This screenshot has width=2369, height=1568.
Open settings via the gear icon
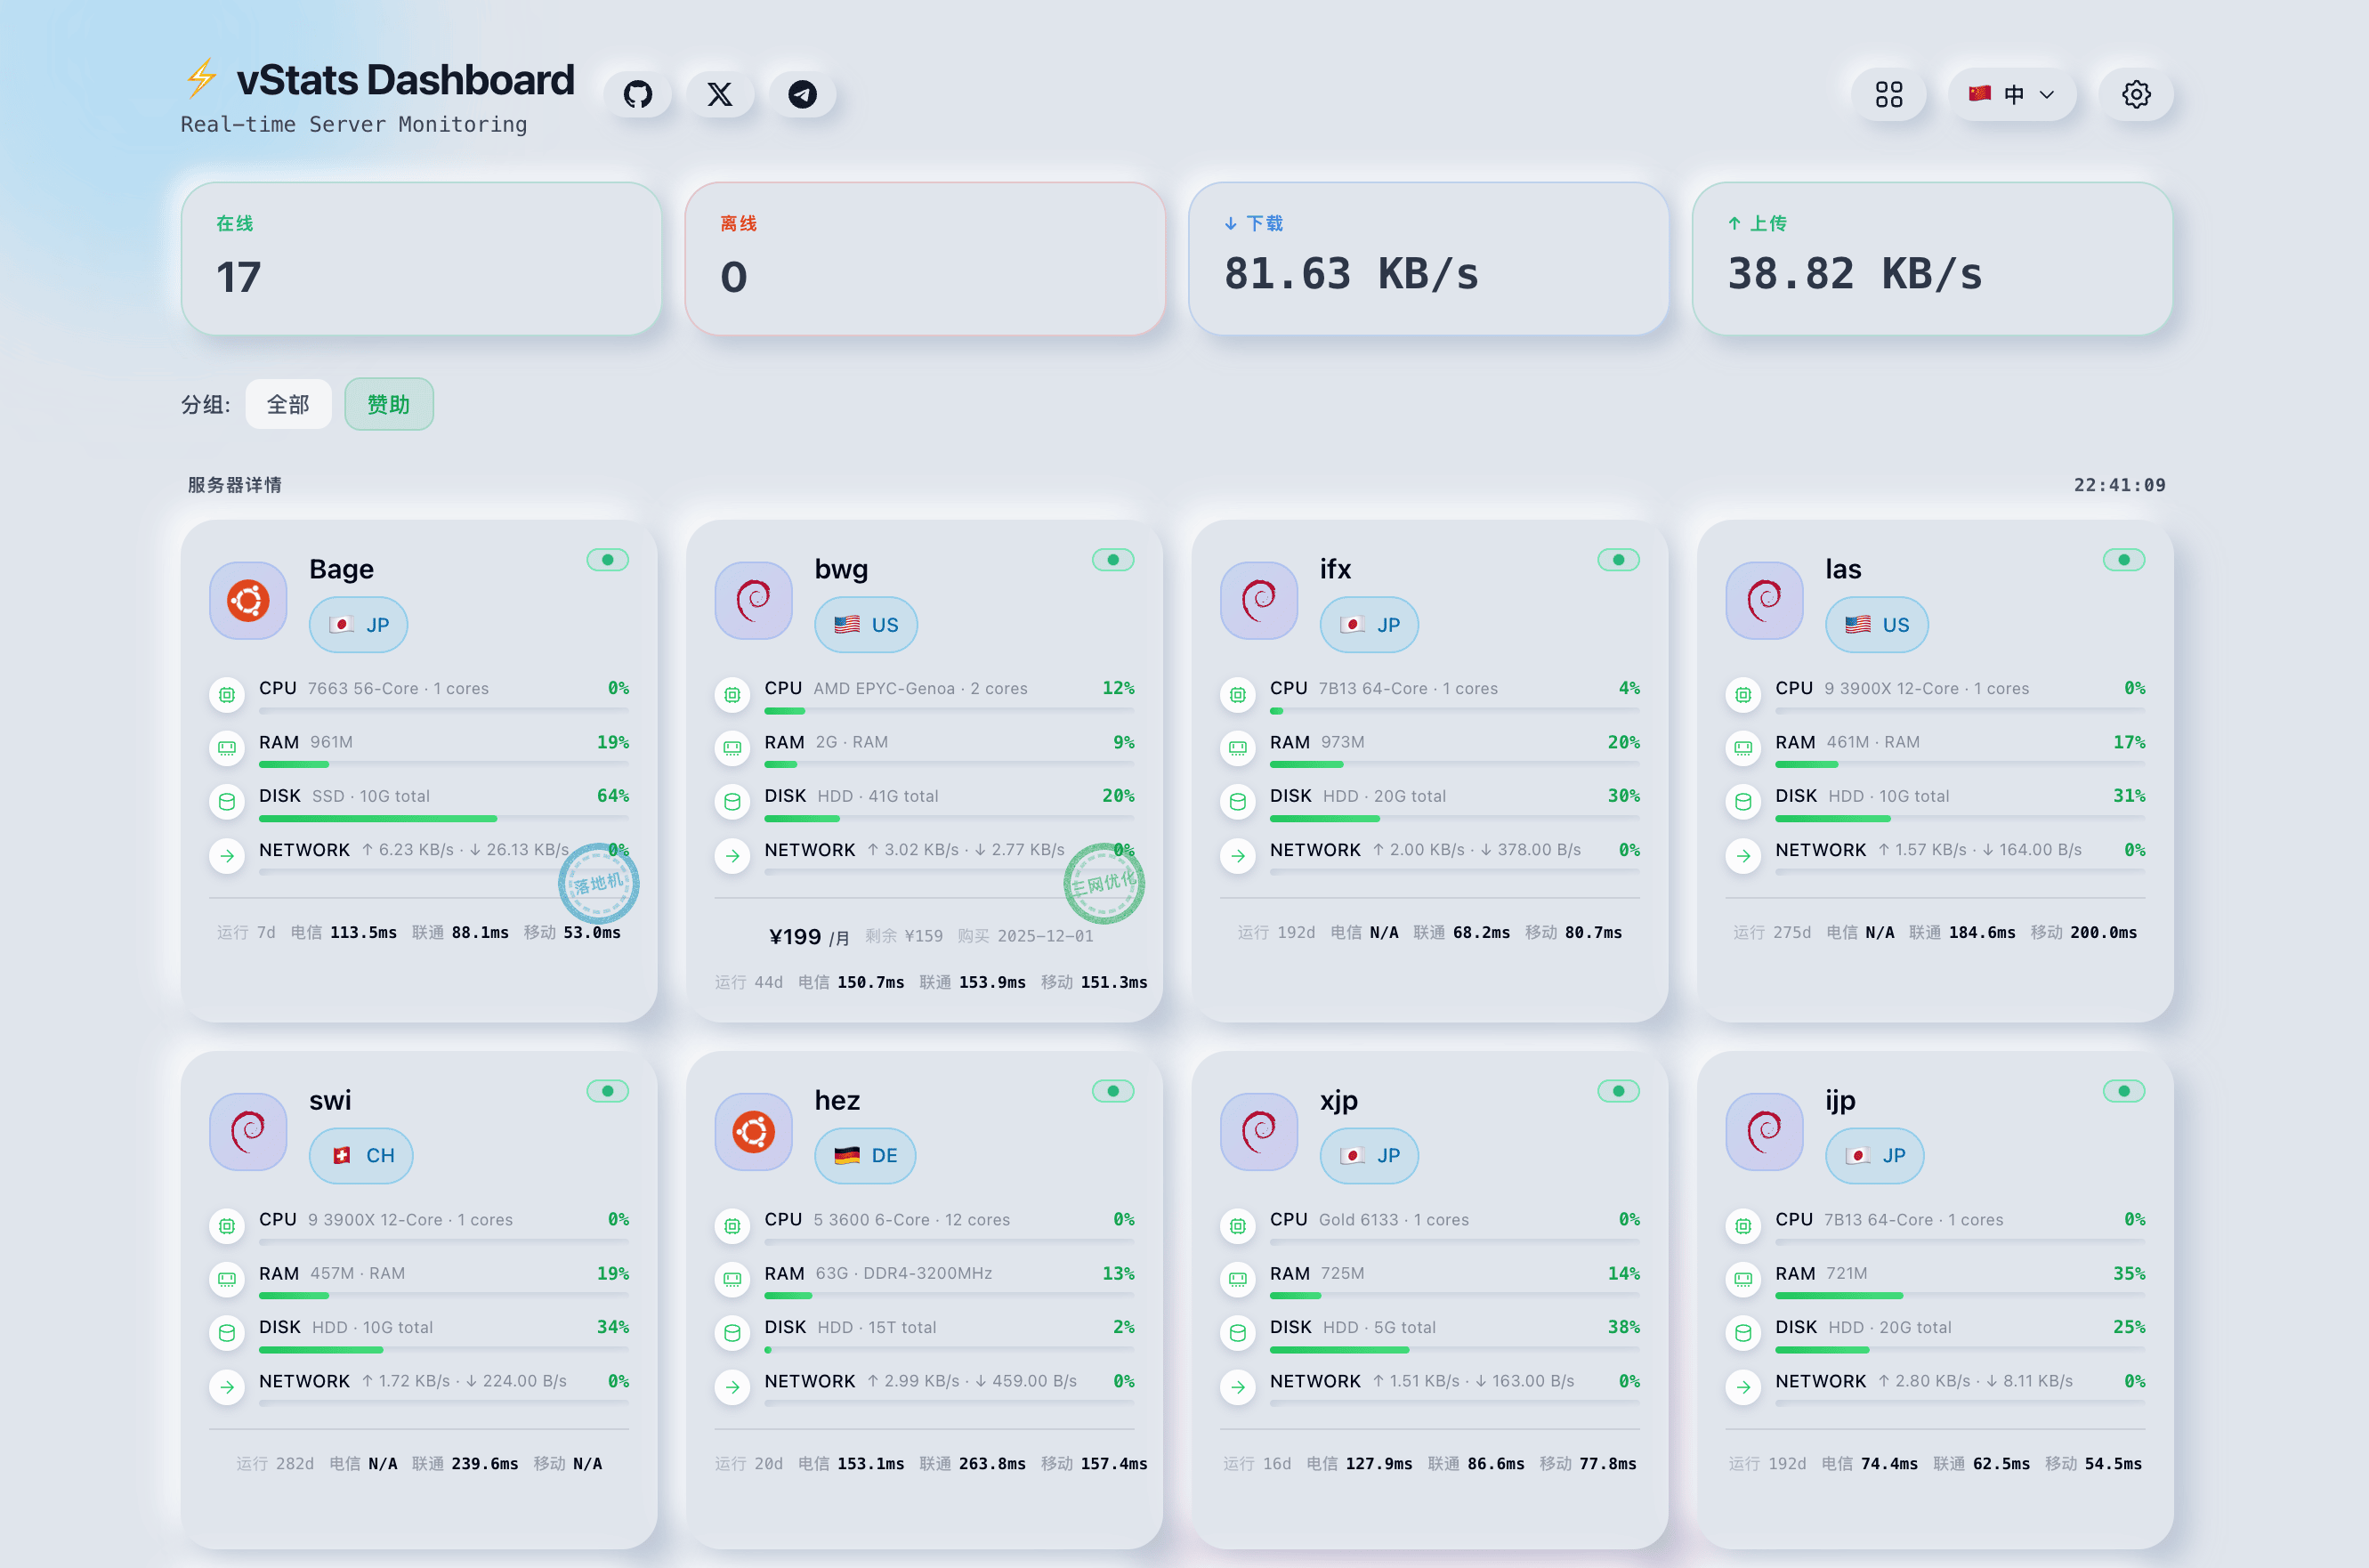[2136, 94]
